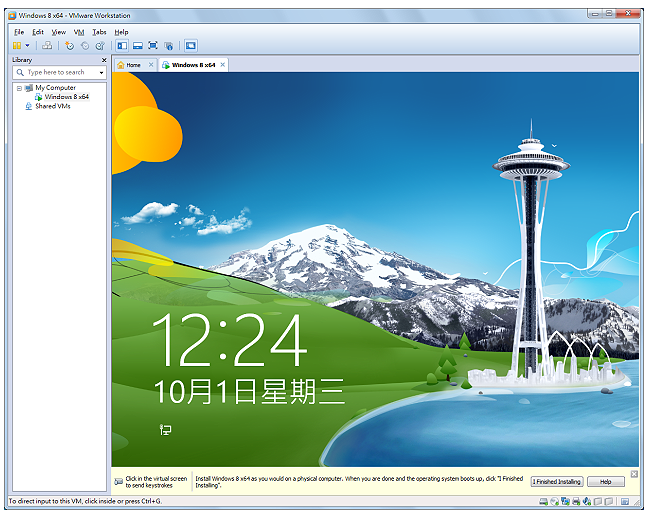This screenshot has height=515, width=648.
Task: Click the 12:24 lock screen clock
Action: pyautogui.click(x=229, y=340)
